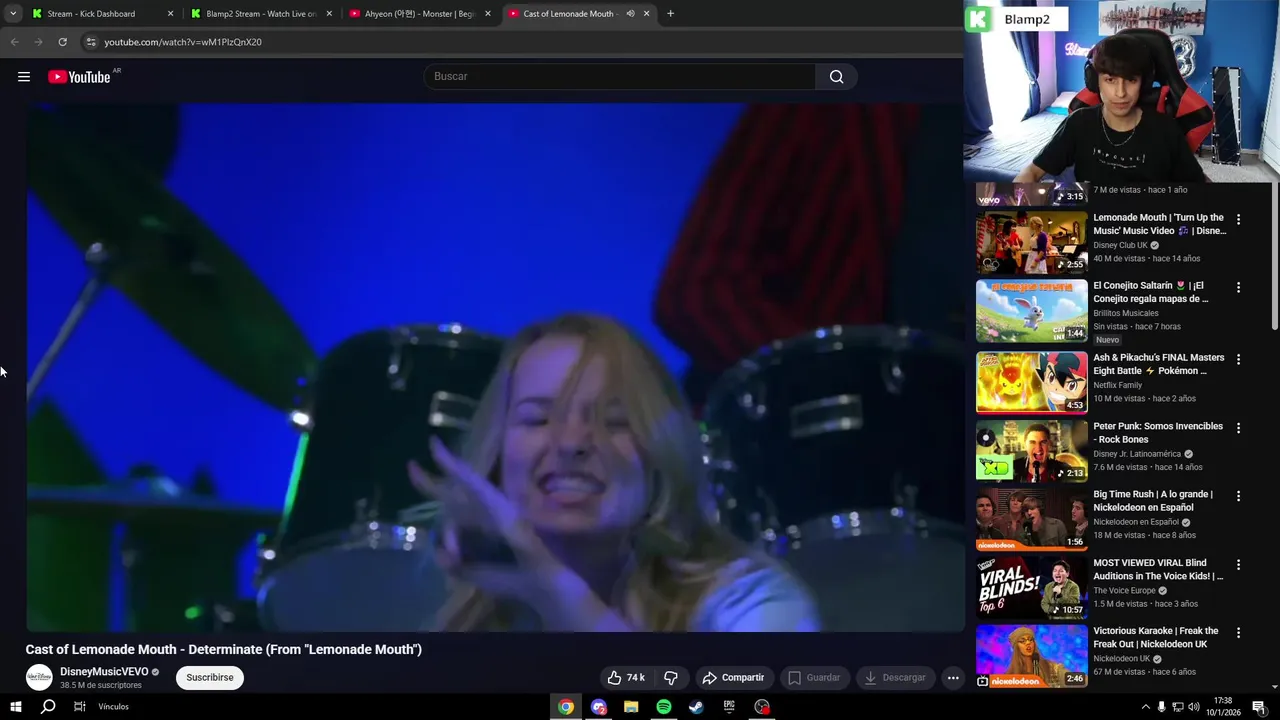Click the Buscar search field

[x=620, y=77]
